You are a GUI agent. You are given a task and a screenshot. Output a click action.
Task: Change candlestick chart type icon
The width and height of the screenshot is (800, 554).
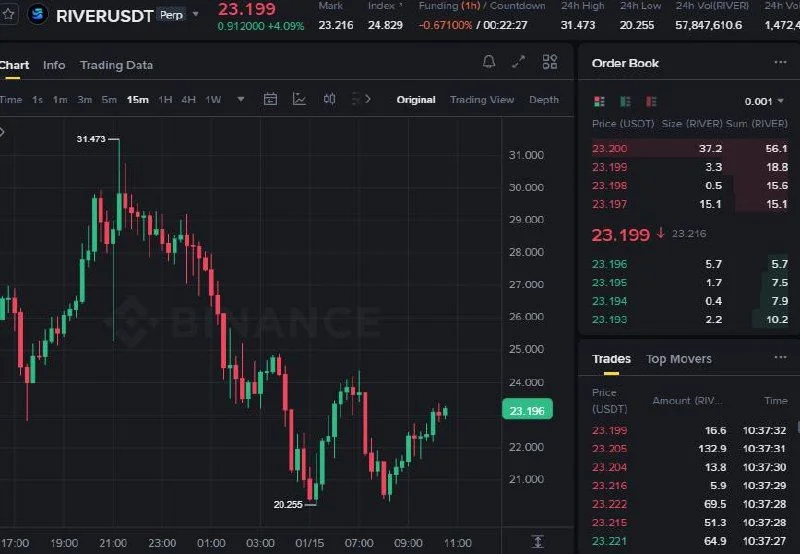coord(330,99)
